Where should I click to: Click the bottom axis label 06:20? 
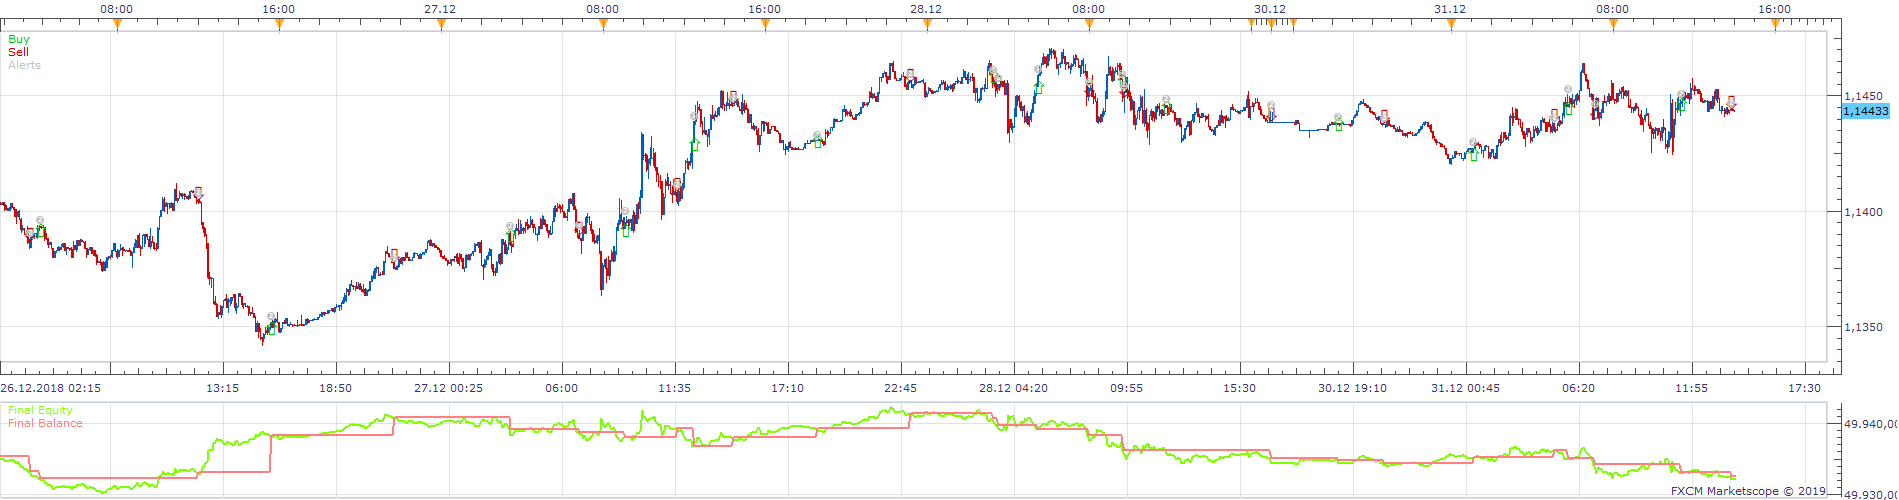click(1578, 388)
